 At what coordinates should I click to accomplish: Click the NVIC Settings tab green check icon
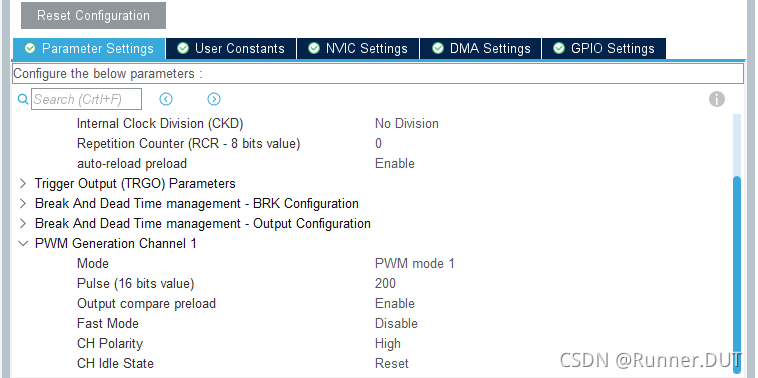314,48
